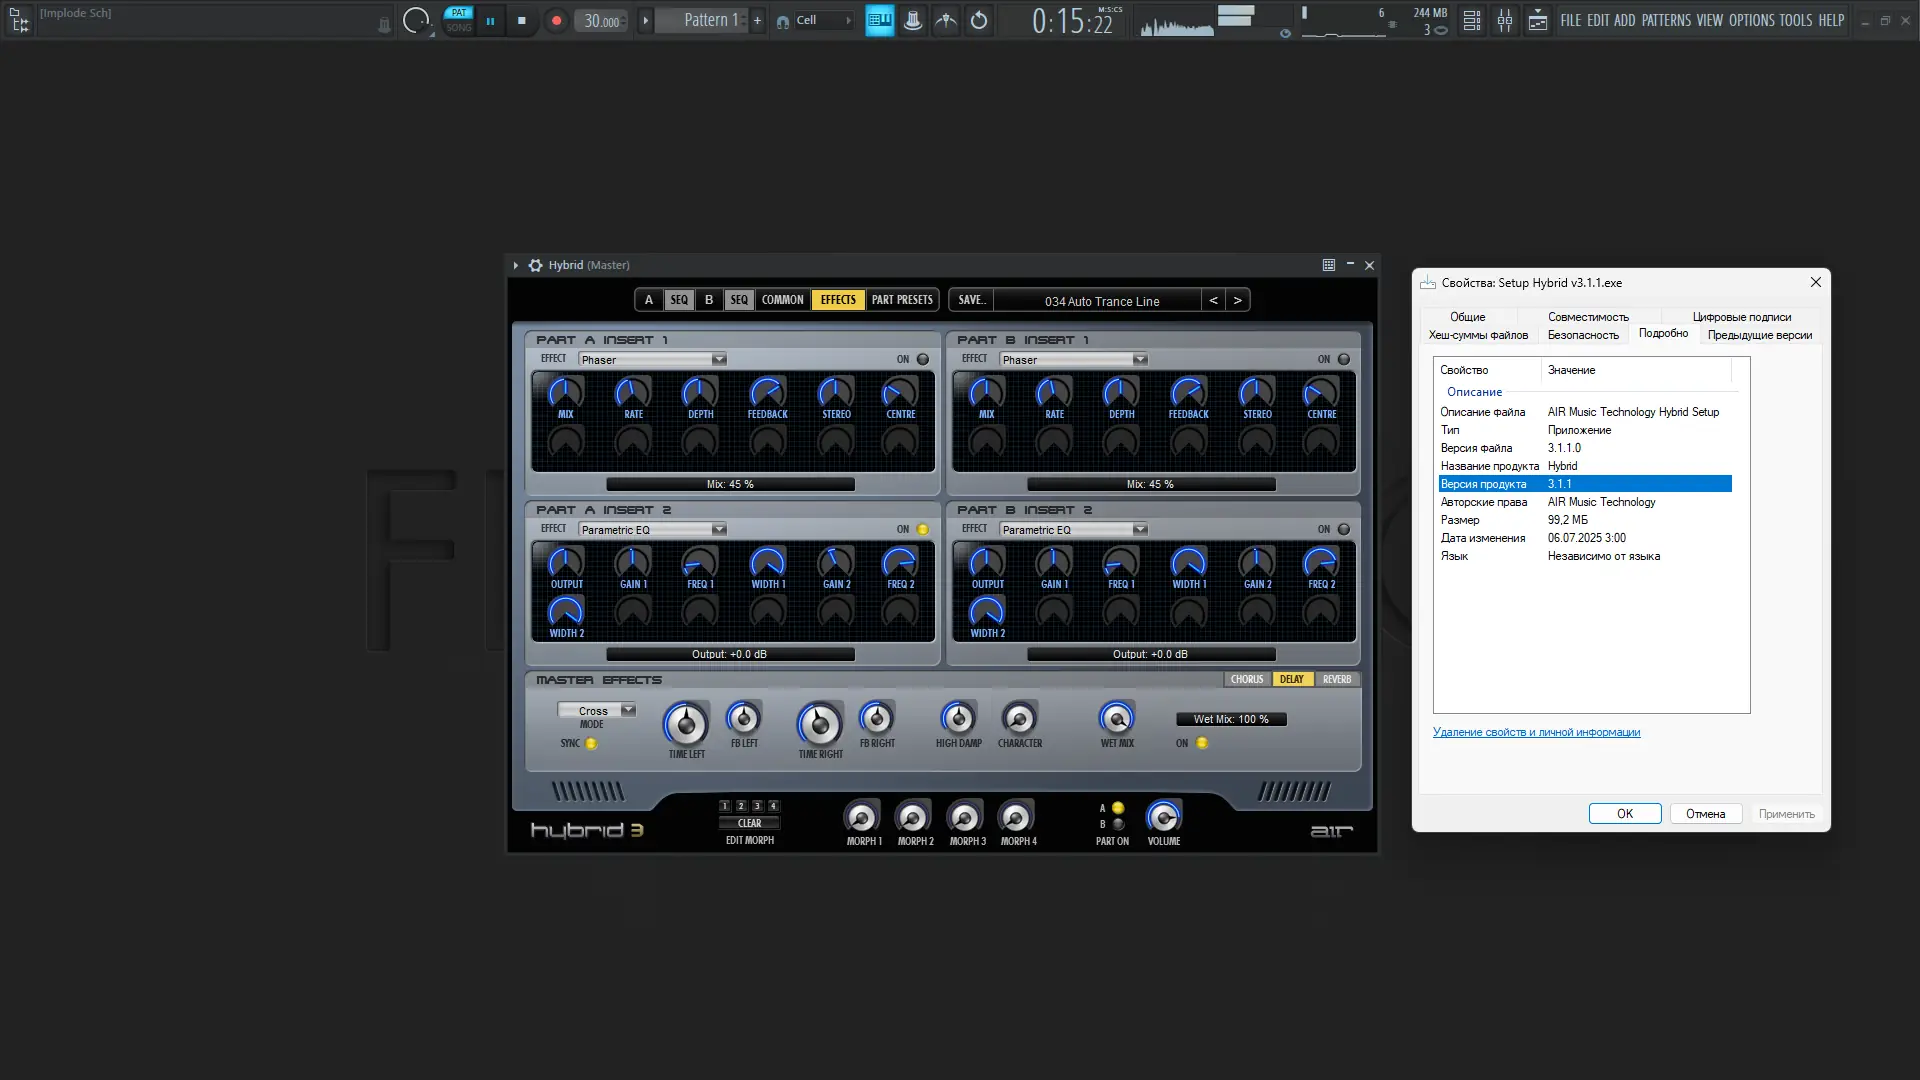Screen dimensions: 1920x1080
Task: Click the OK button in properties dialog
Action: tap(1625, 814)
